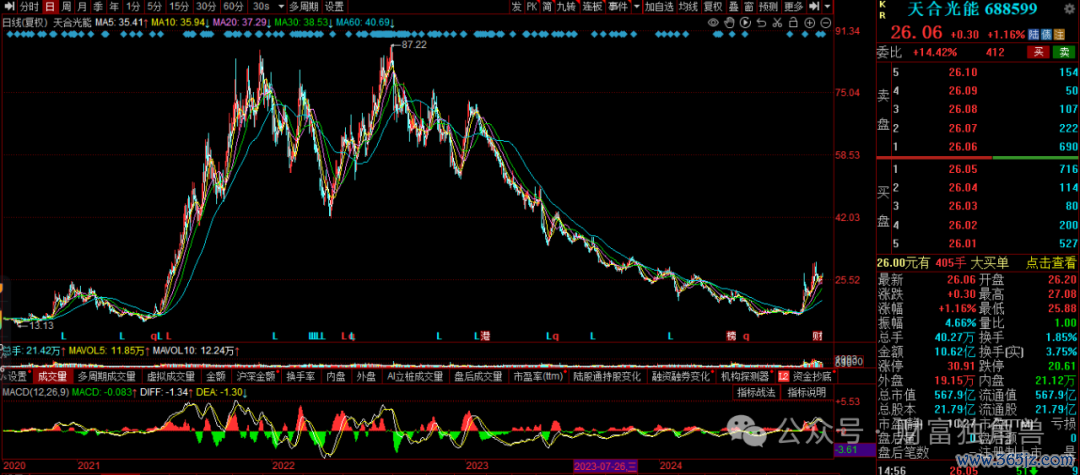Click the 简 toolbar button
The width and height of the screenshot is (1080, 475).
point(546,7)
